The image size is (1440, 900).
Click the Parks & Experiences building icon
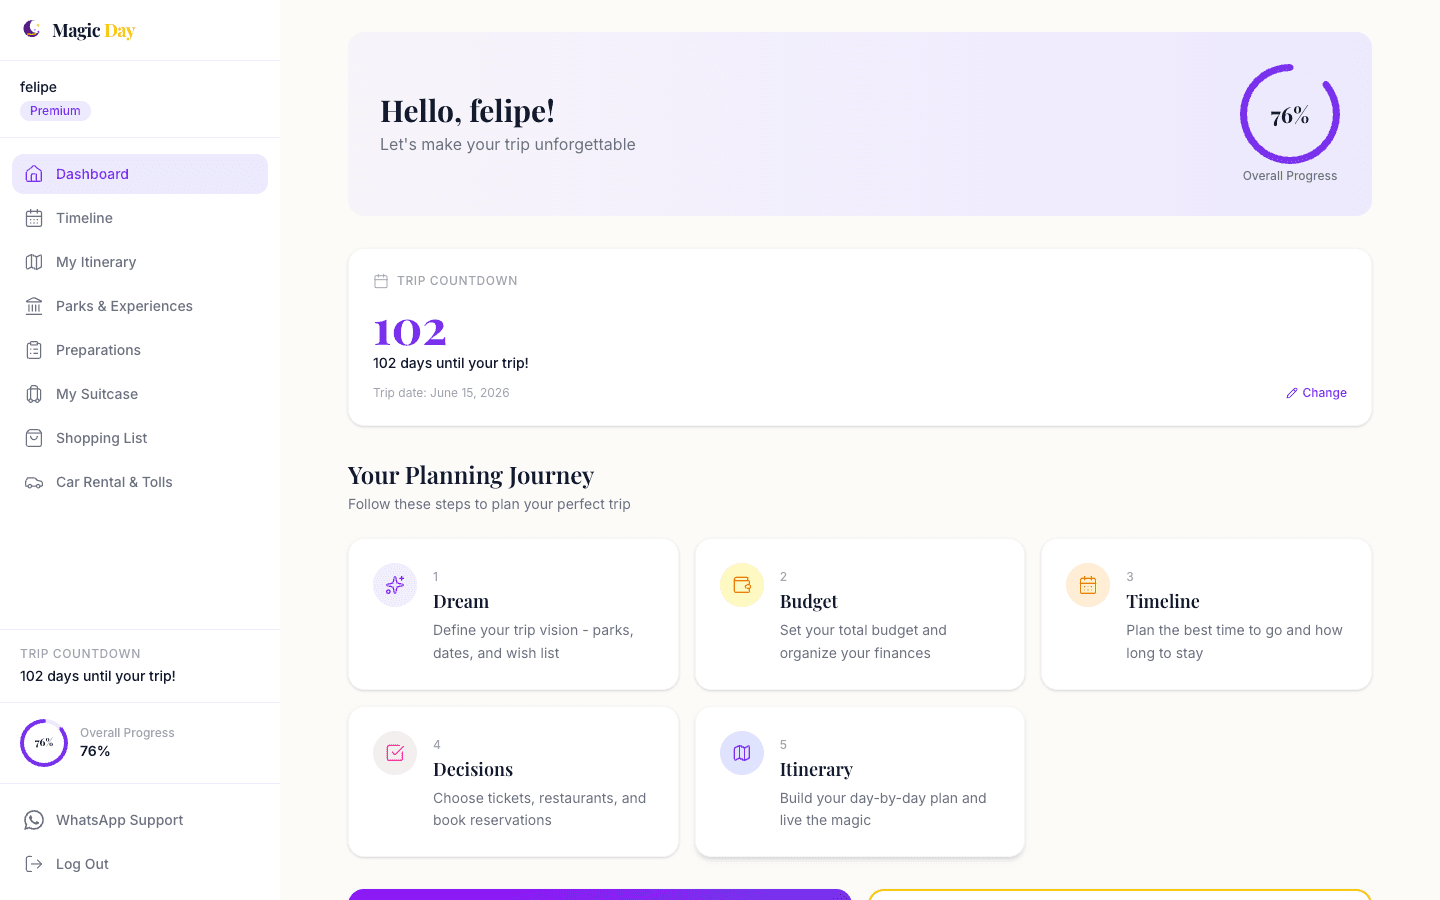pos(34,306)
